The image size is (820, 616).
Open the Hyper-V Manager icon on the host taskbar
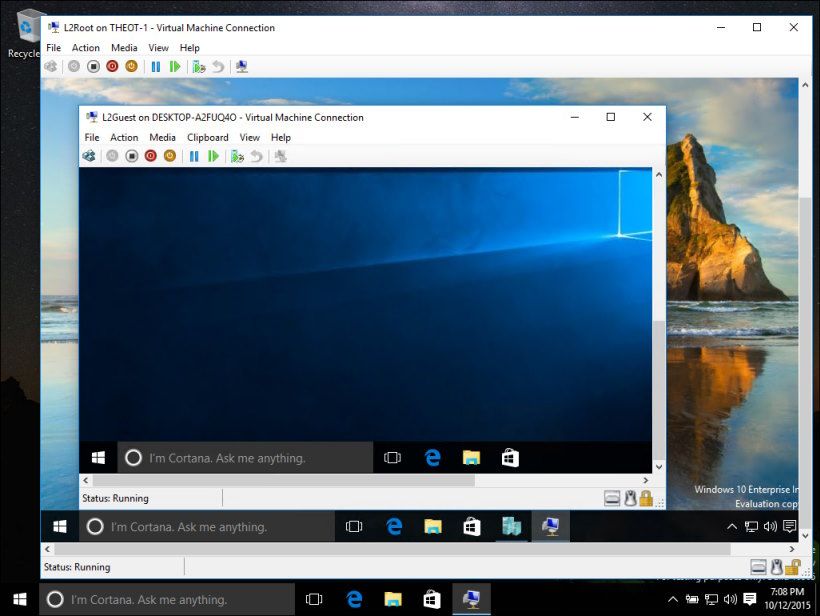click(512, 526)
